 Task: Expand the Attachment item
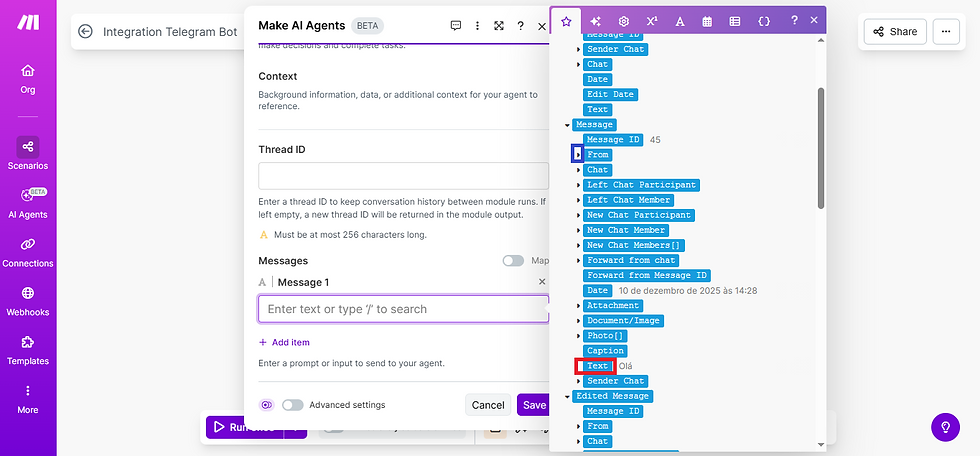(x=579, y=305)
